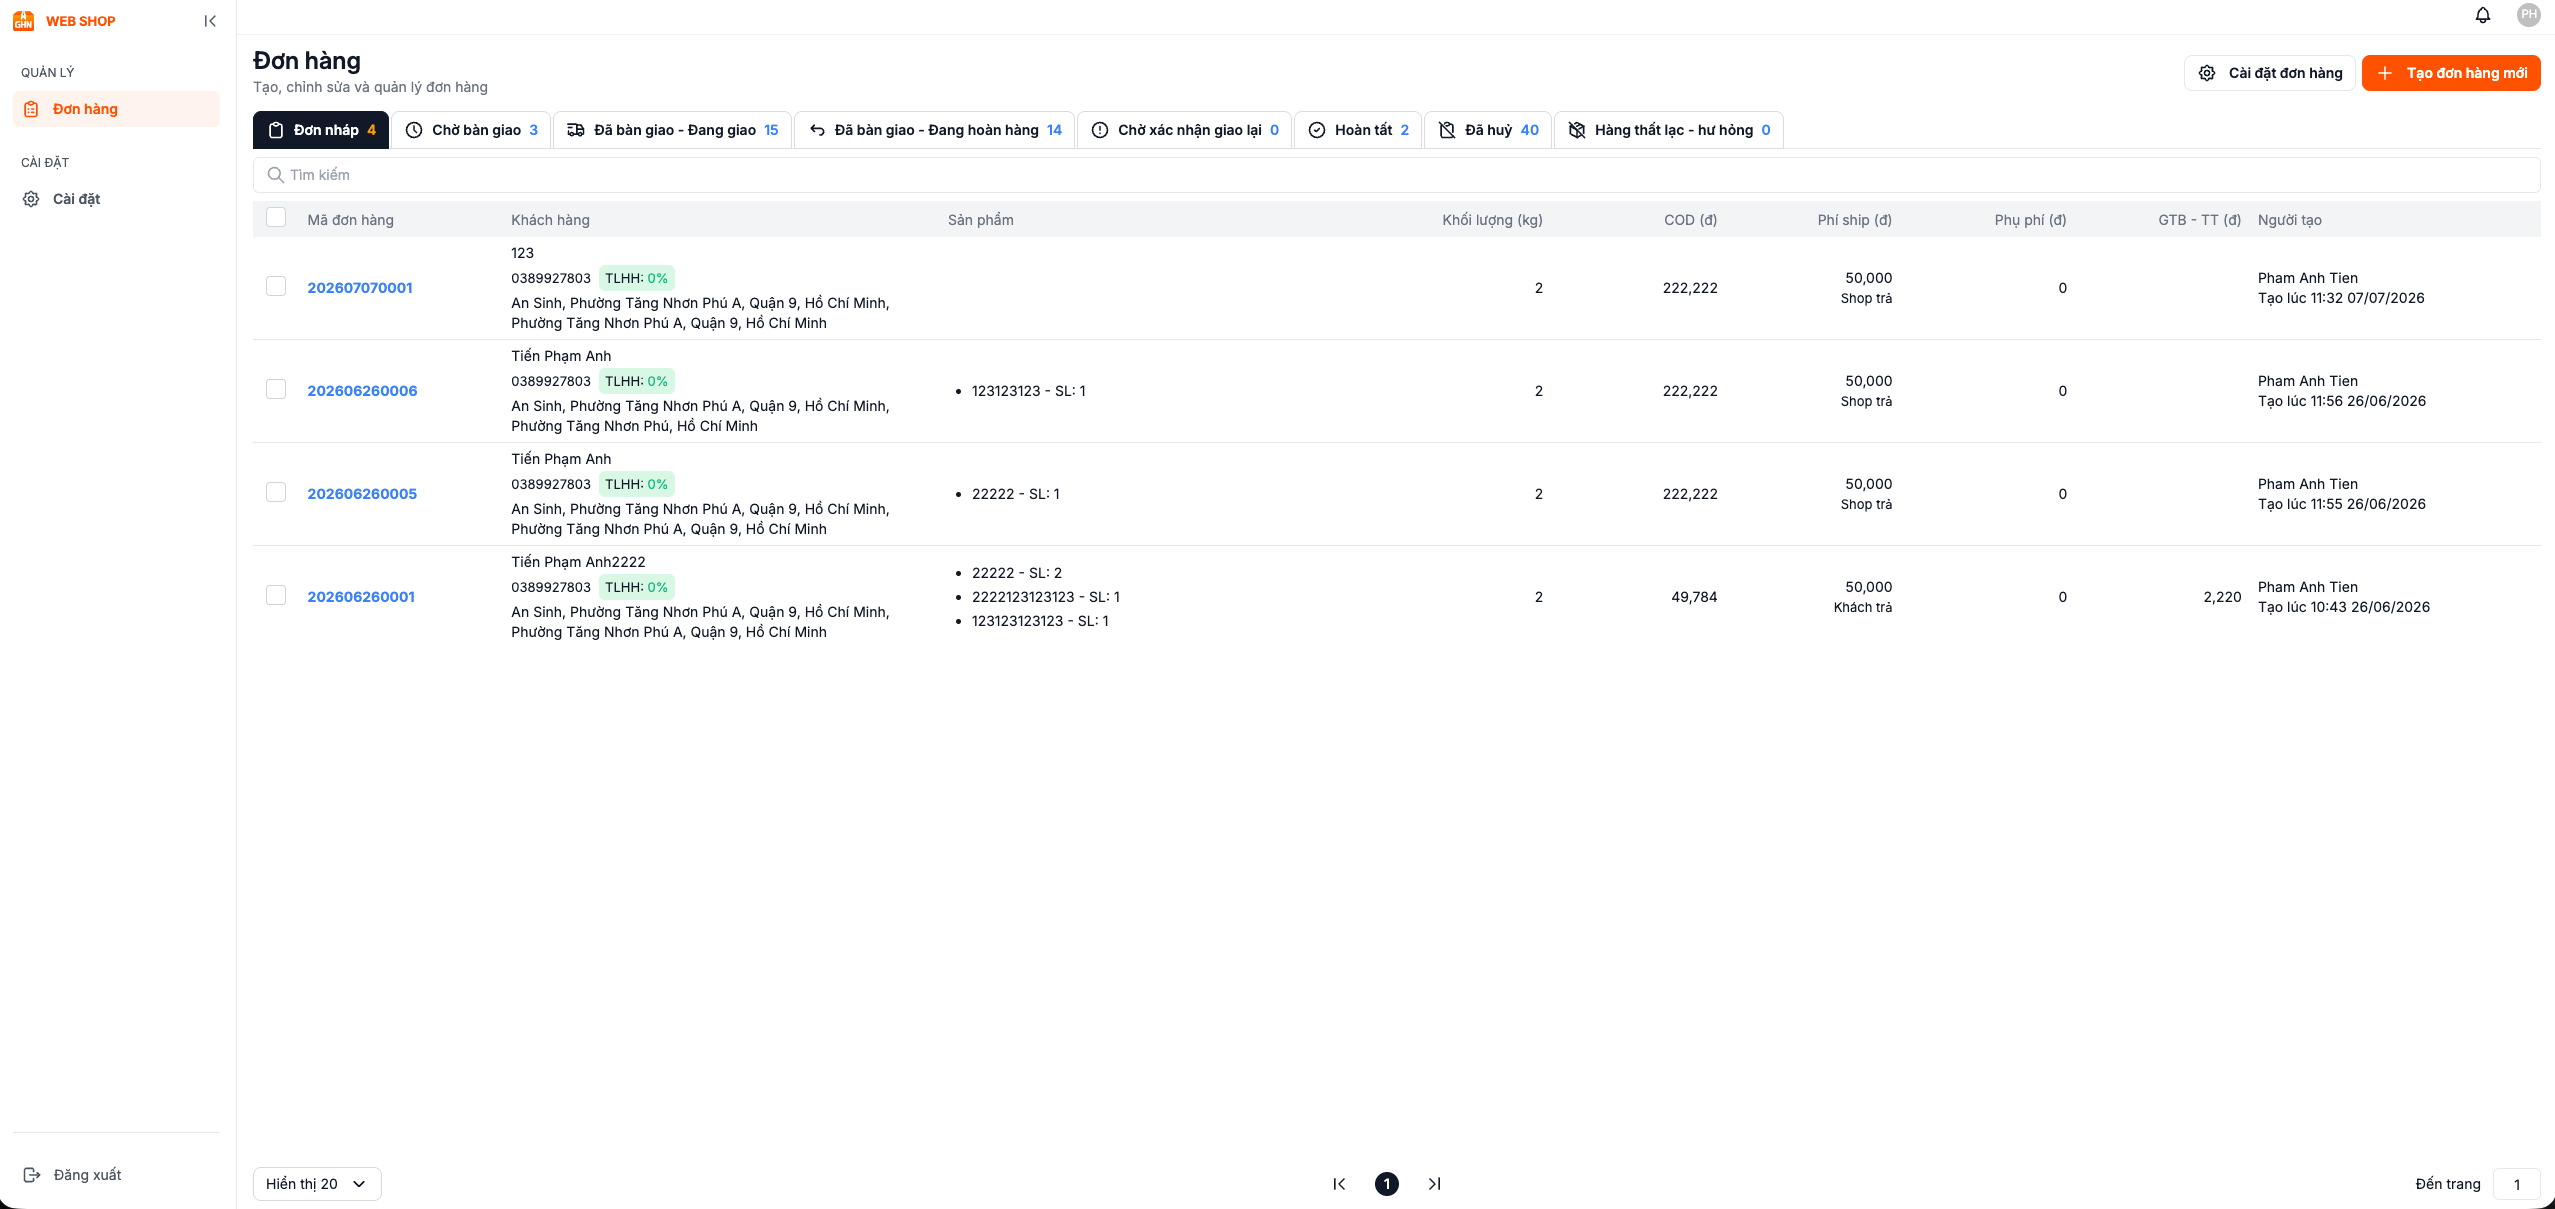Open order link 202606260006

click(362, 391)
